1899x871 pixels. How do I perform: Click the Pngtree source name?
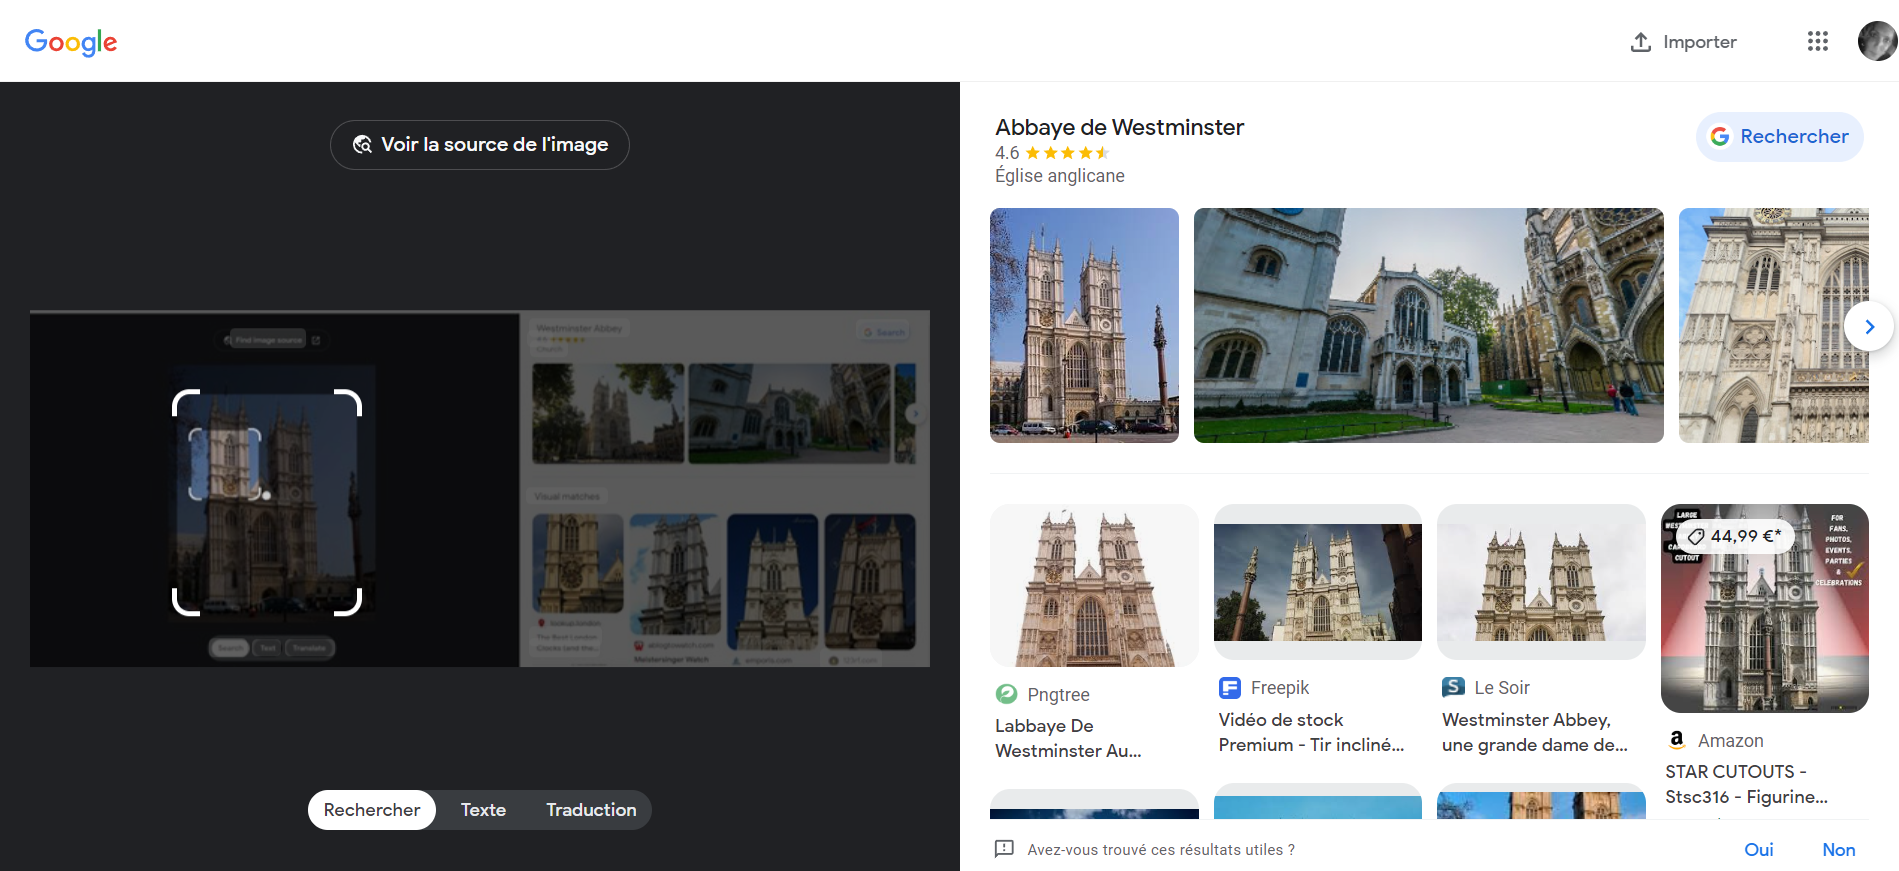click(x=1058, y=694)
